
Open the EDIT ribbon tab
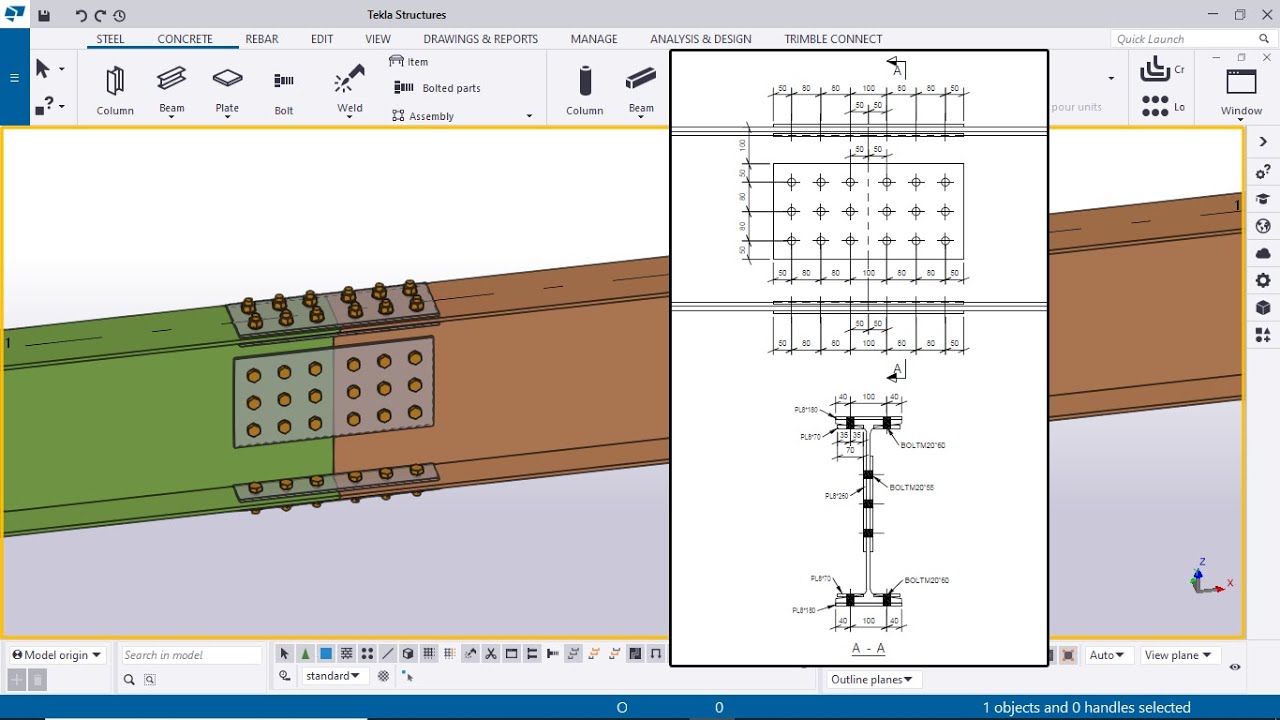point(322,39)
